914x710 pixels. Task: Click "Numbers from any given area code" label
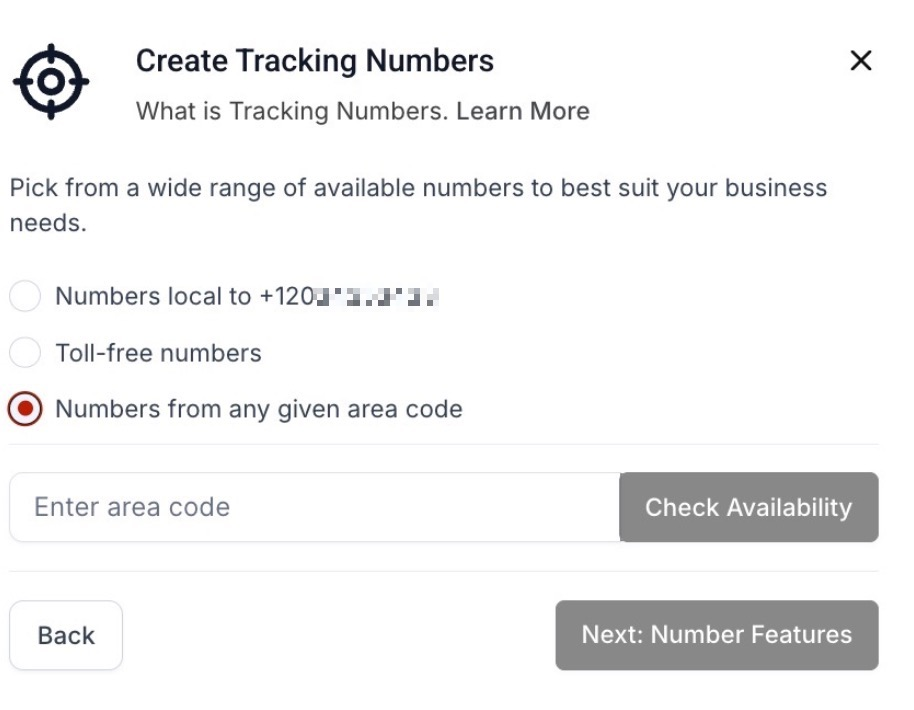(259, 409)
